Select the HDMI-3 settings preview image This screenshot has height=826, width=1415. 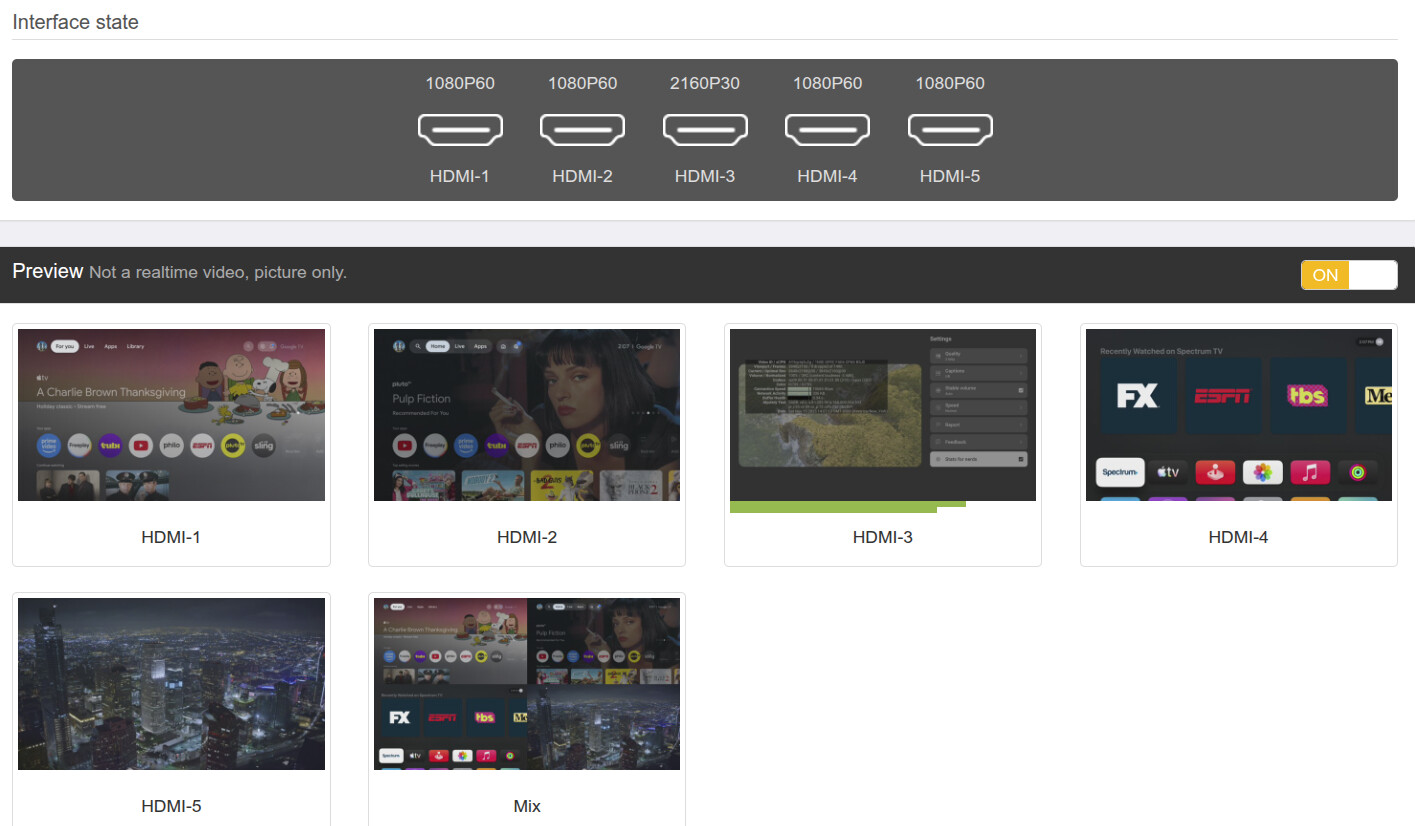[x=882, y=415]
